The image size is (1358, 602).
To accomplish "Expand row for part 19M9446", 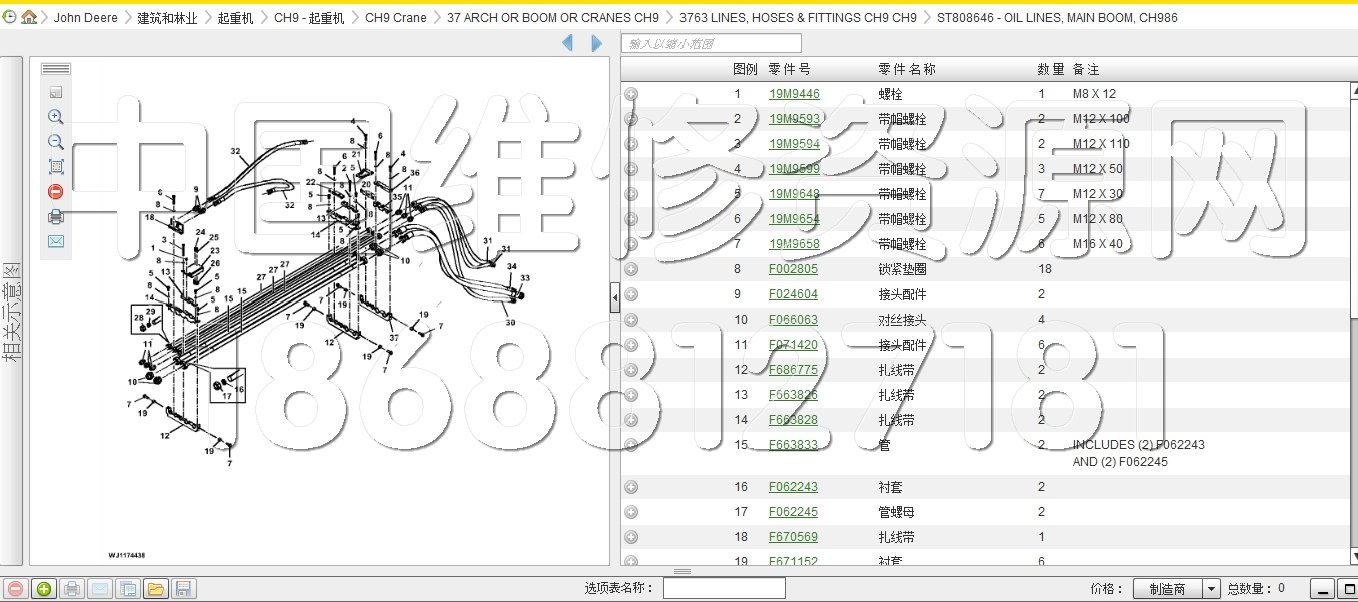I will pos(631,94).
